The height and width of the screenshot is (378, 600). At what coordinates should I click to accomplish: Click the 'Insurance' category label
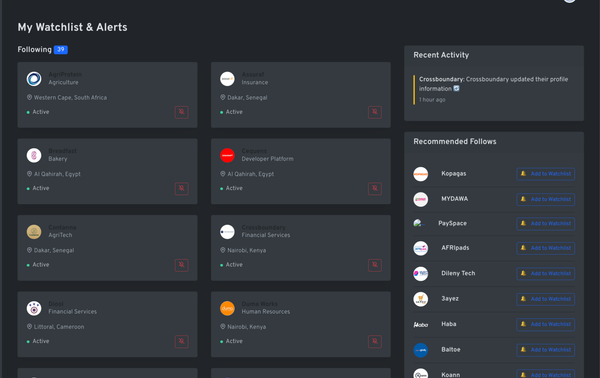[255, 83]
